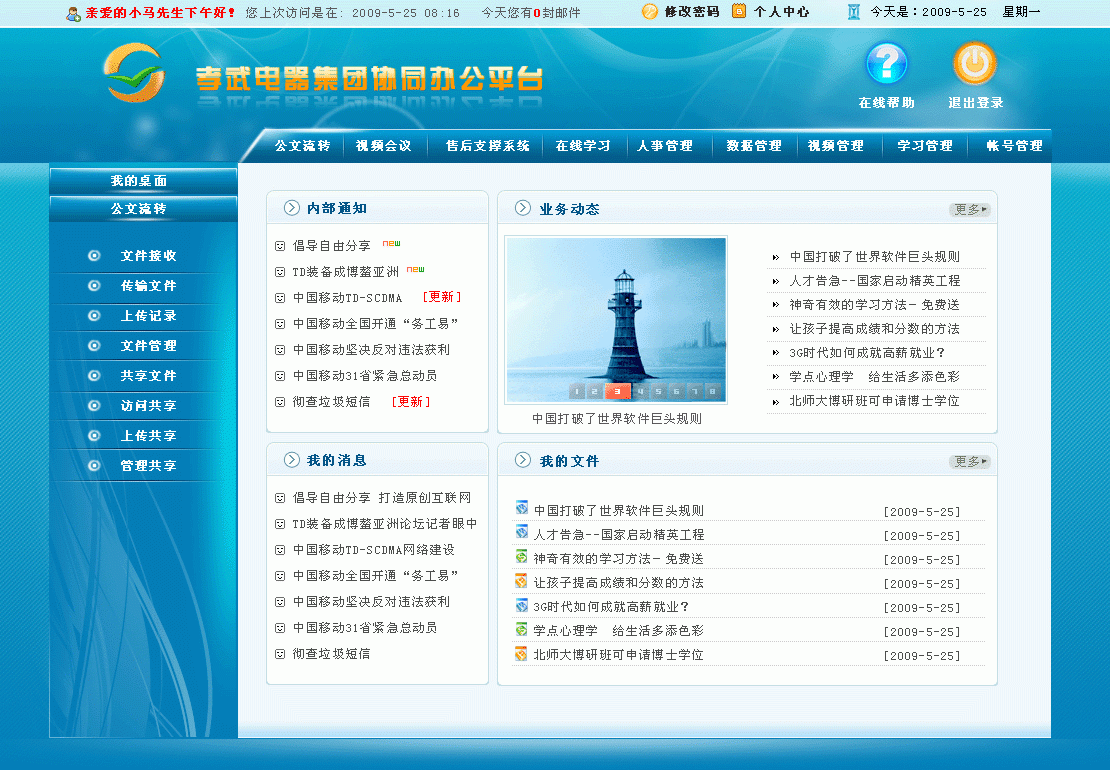Open 人才告急 news in 业务动态 list
The width and height of the screenshot is (1110, 770).
point(875,281)
